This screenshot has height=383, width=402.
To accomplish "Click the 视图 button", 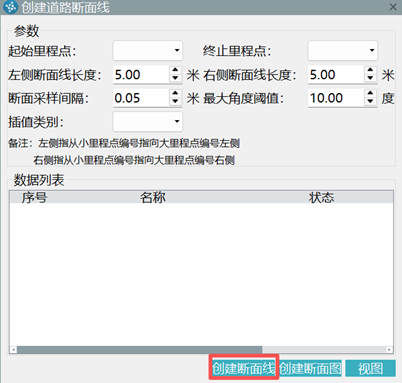I will (x=370, y=368).
